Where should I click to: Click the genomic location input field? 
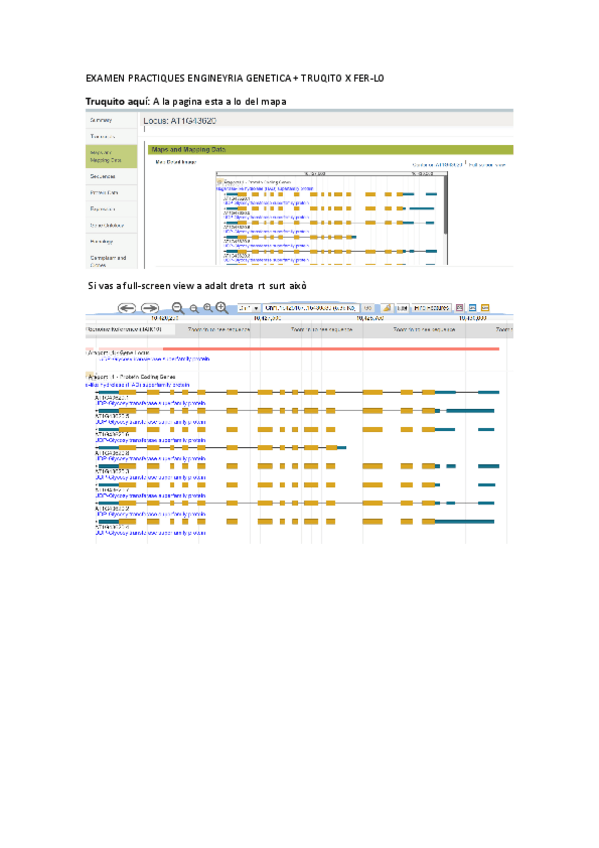[310, 308]
